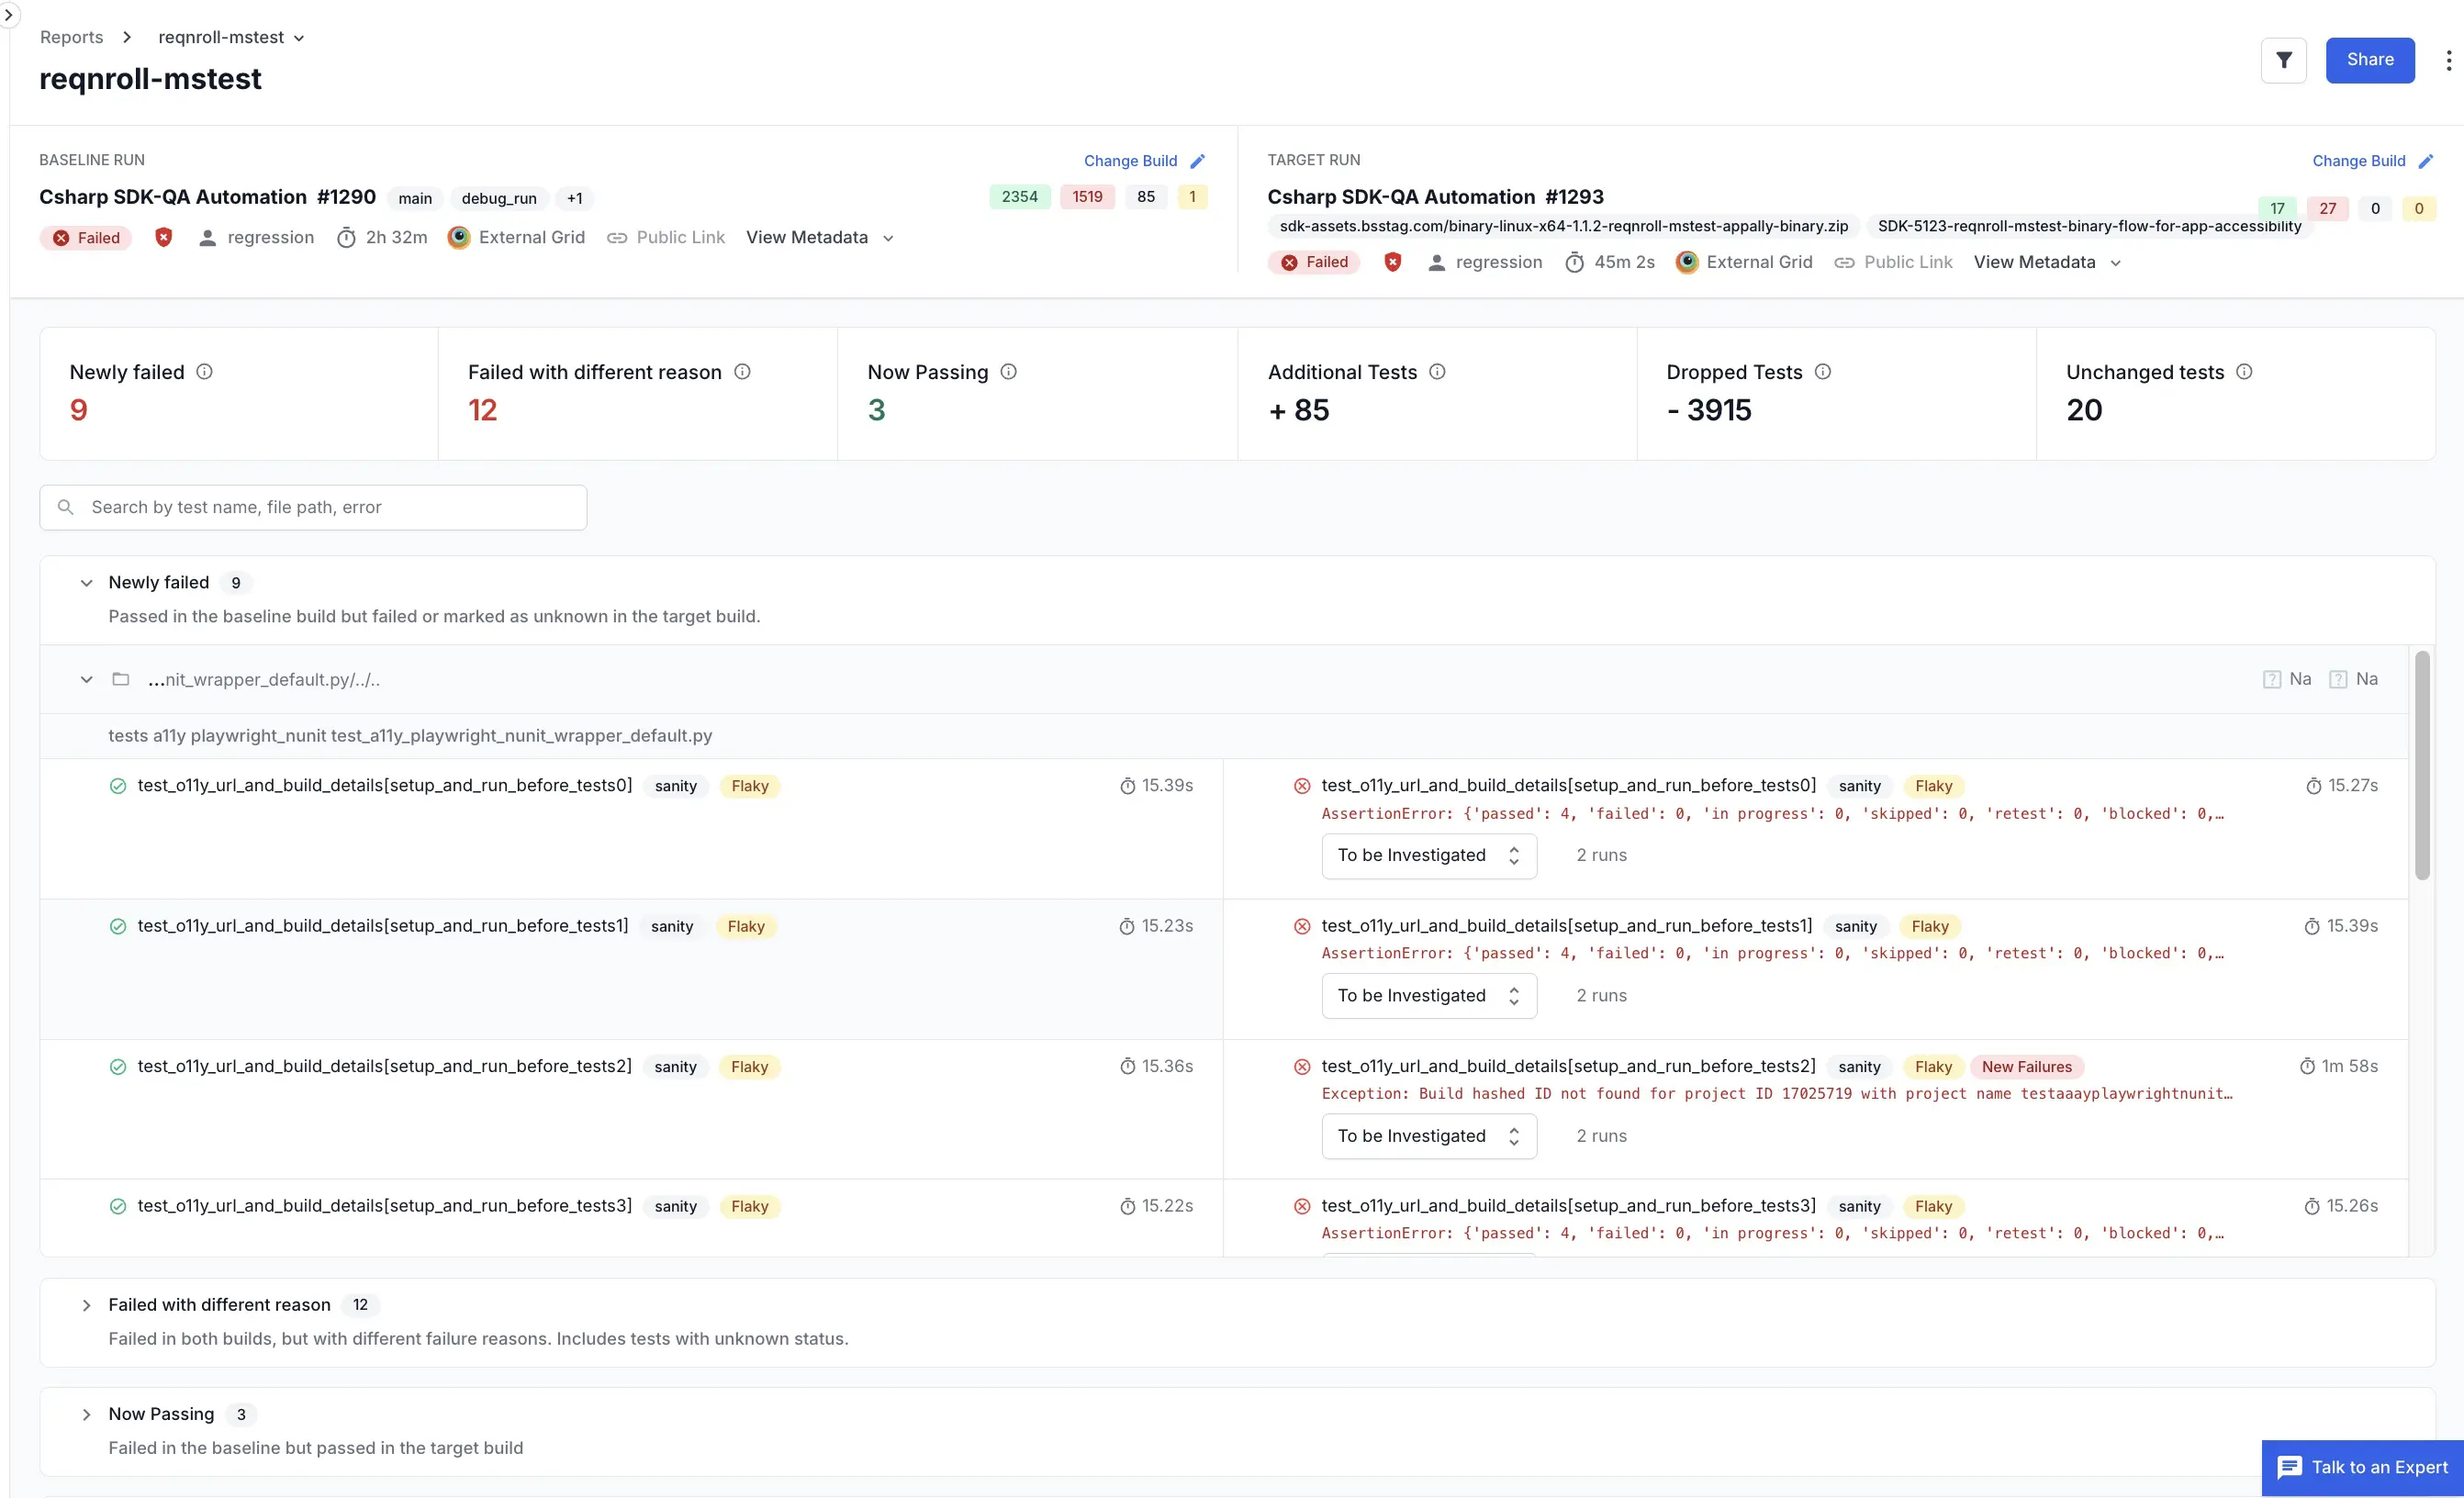Click the 2 runs label for tests0
The image size is (2464, 1498).
point(1601,855)
